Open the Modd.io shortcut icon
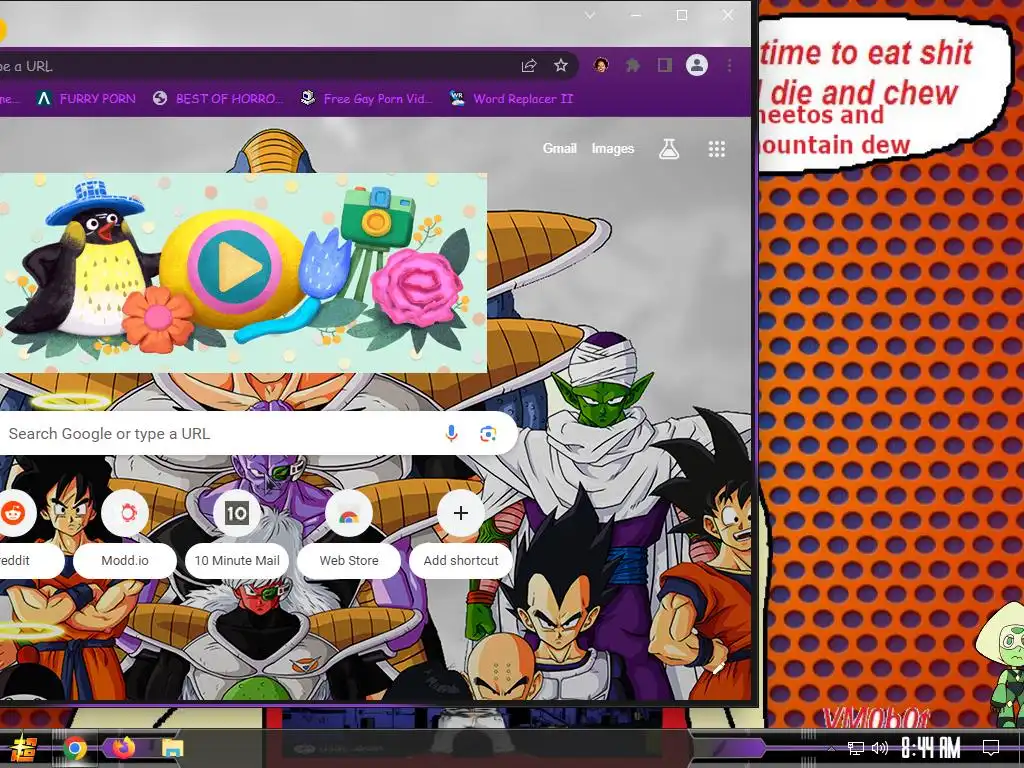Viewport: 1024px width, 768px height. [125, 513]
